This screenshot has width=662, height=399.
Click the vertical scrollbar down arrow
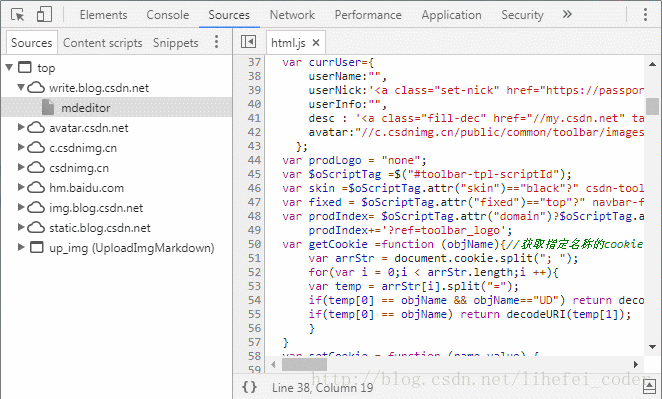[652, 347]
